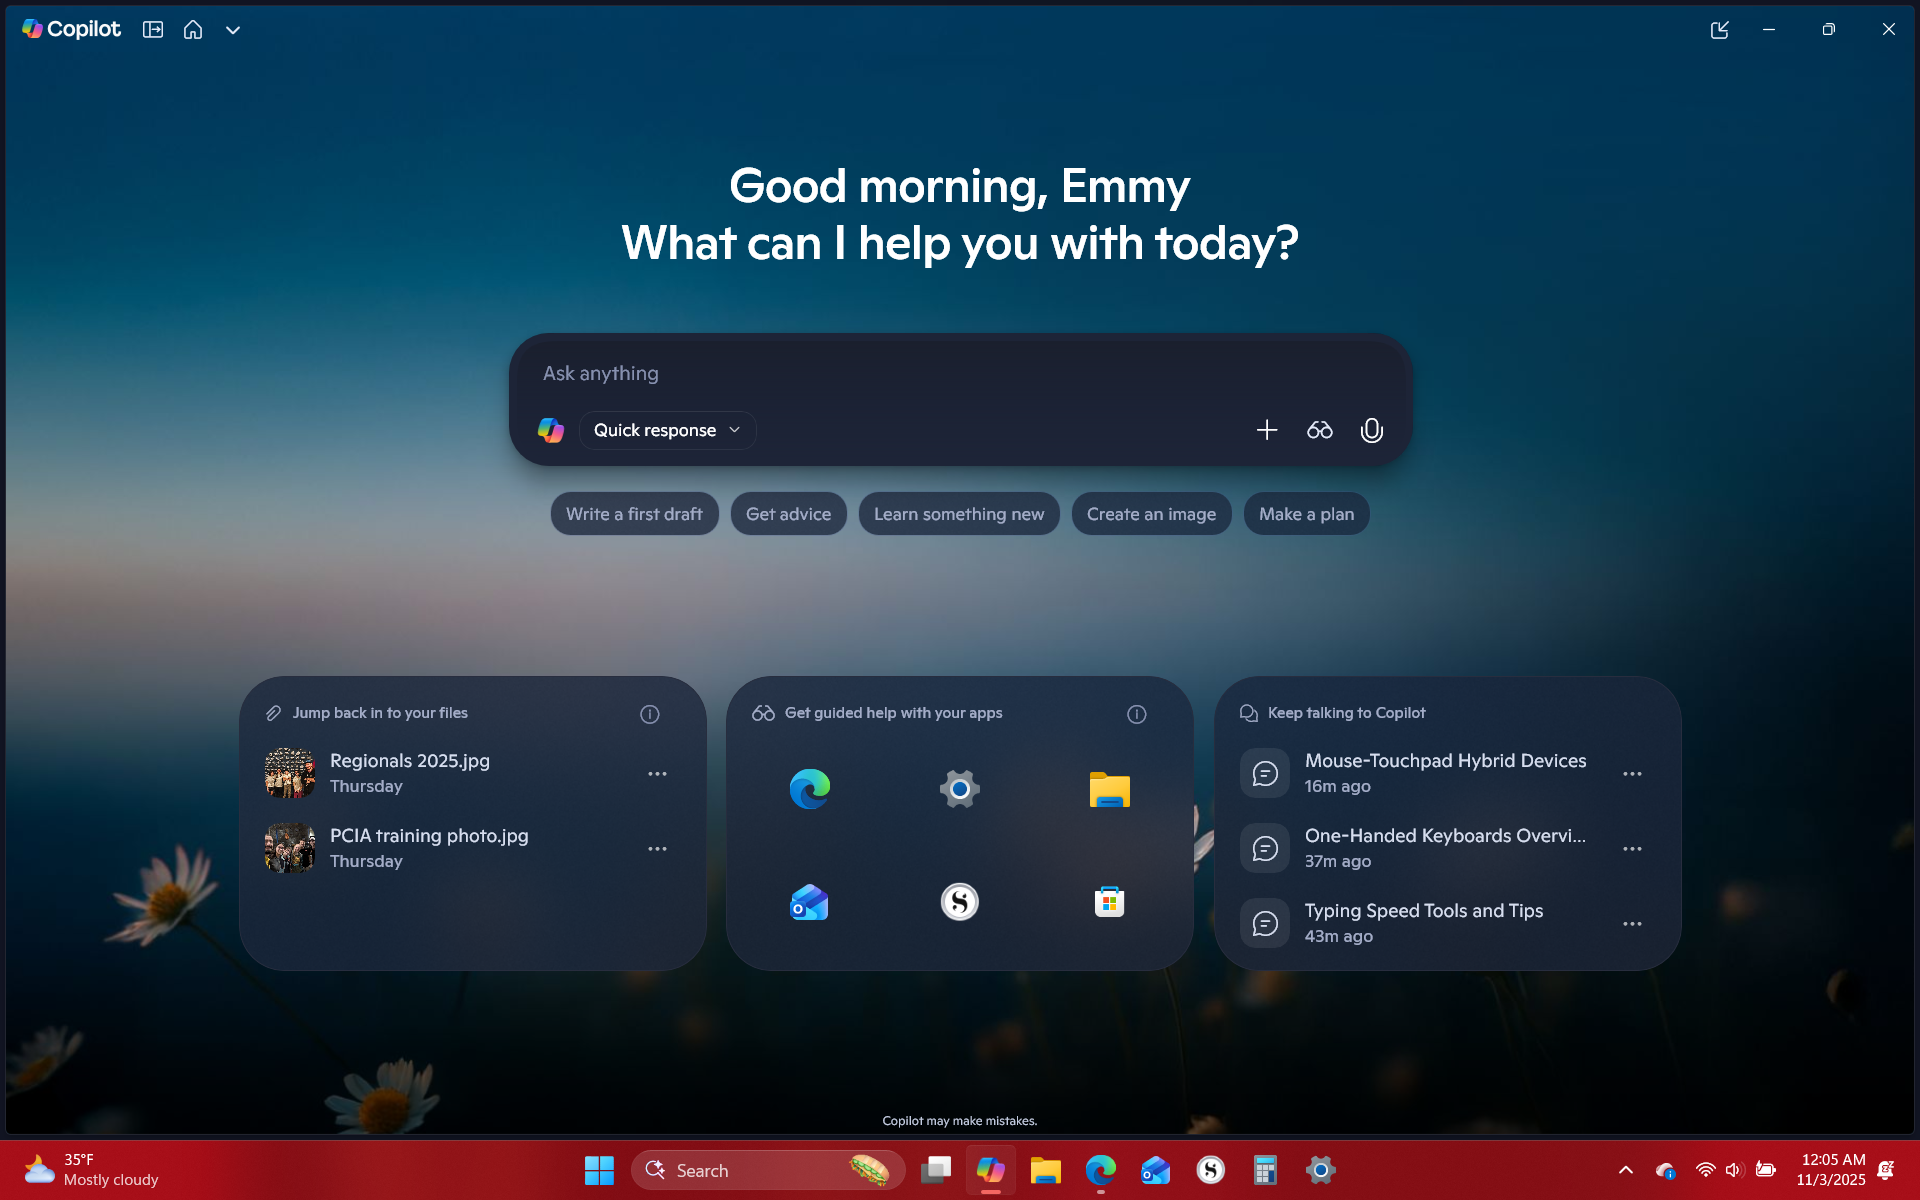Image resolution: width=1920 pixels, height=1200 pixels.
Task: Activate the Copilot Vision glasses icon
Action: 1319,430
